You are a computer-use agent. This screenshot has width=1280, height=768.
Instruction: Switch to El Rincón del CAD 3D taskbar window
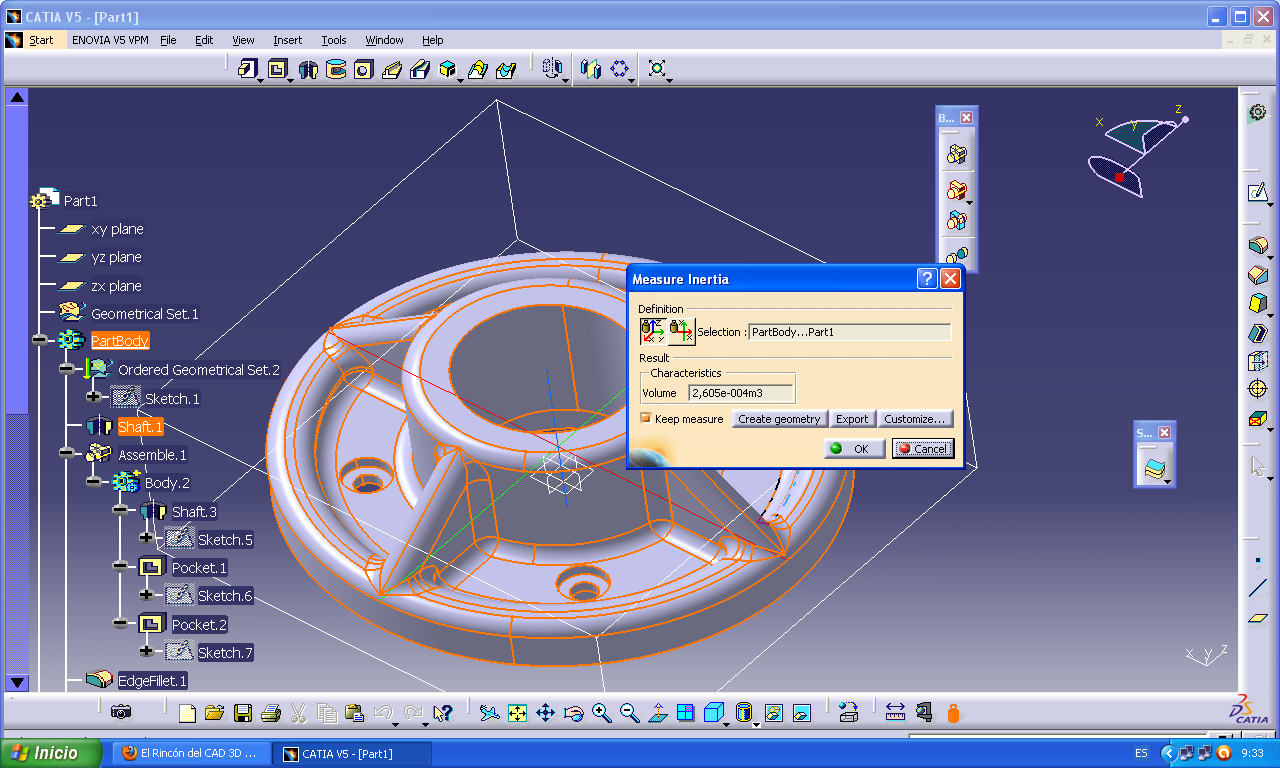click(x=190, y=753)
